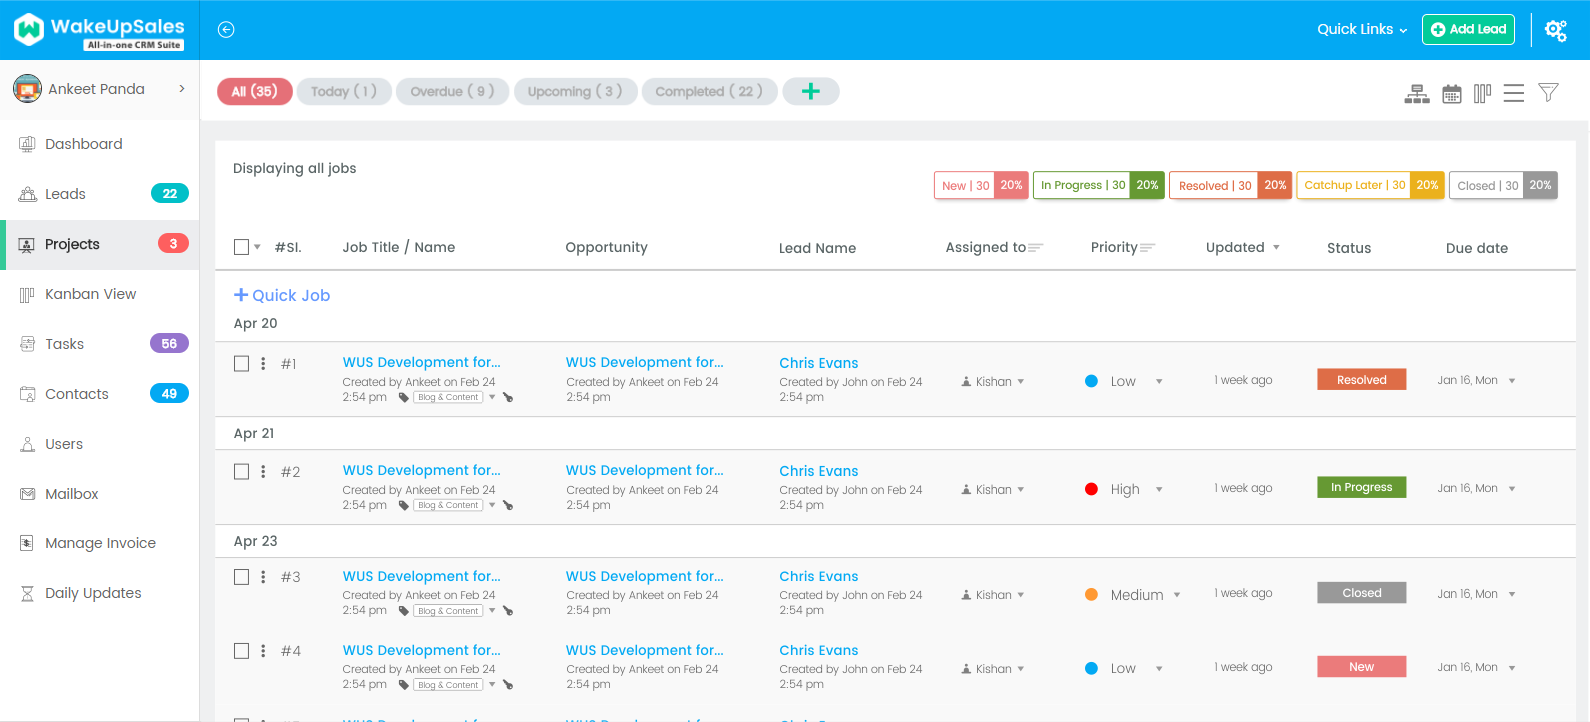Viewport: 1590px width, 722px height.
Task: Click the Contacts sidebar icon
Action: [x=27, y=394]
